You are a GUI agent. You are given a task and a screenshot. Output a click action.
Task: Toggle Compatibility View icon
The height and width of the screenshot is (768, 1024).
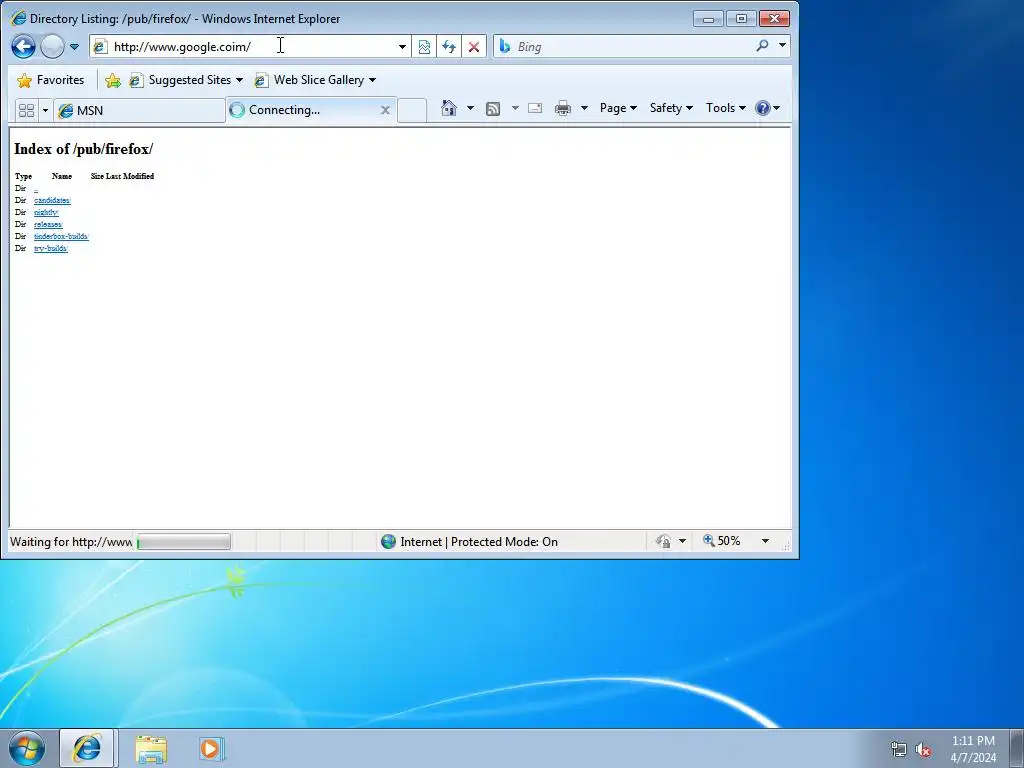click(x=424, y=46)
